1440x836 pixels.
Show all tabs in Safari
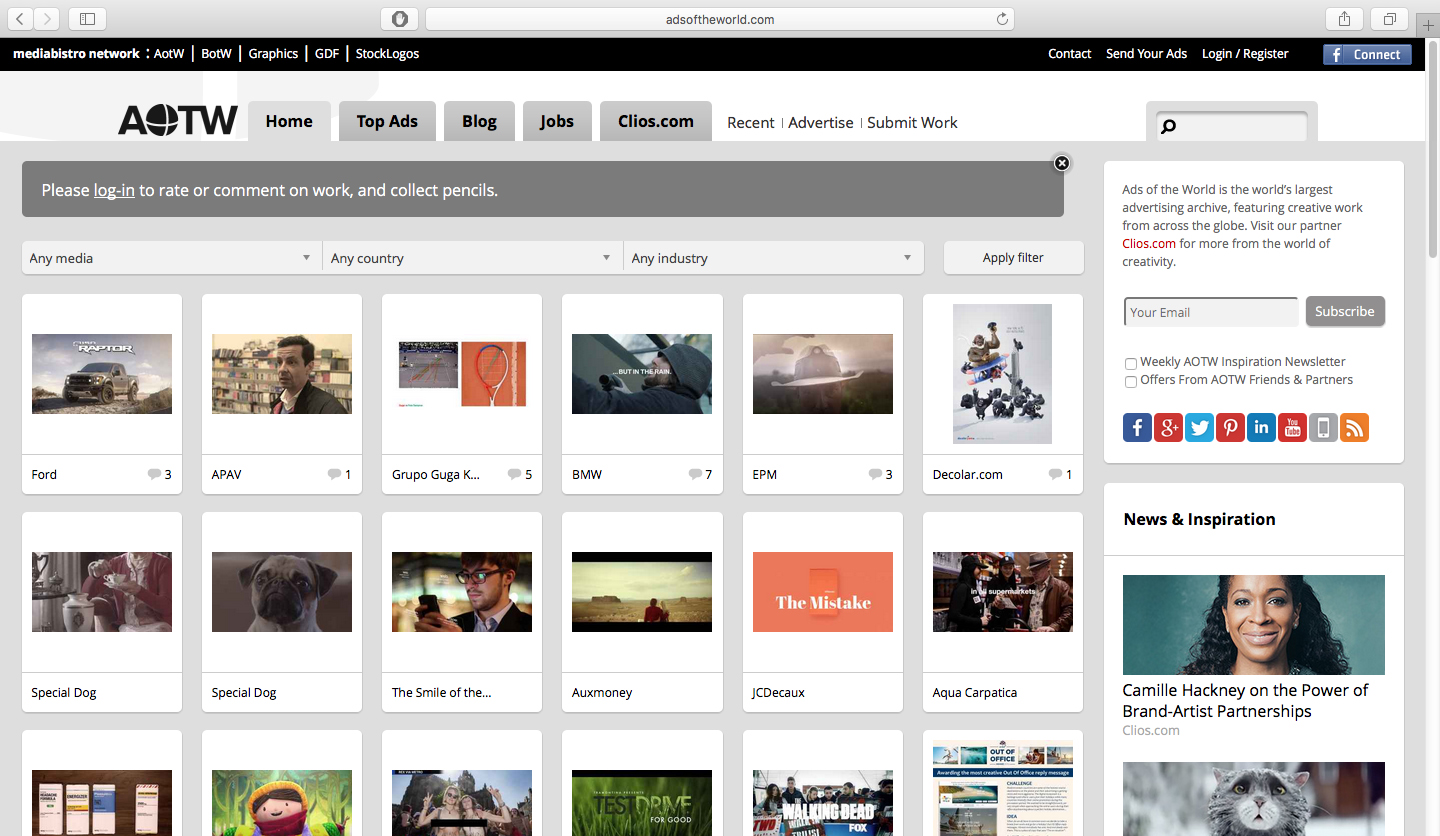click(x=1390, y=18)
